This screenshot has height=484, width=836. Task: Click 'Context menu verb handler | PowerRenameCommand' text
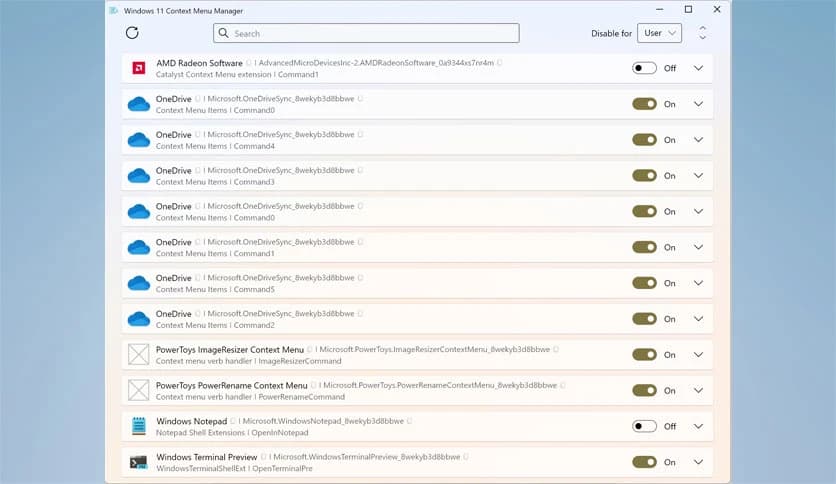coord(251,397)
